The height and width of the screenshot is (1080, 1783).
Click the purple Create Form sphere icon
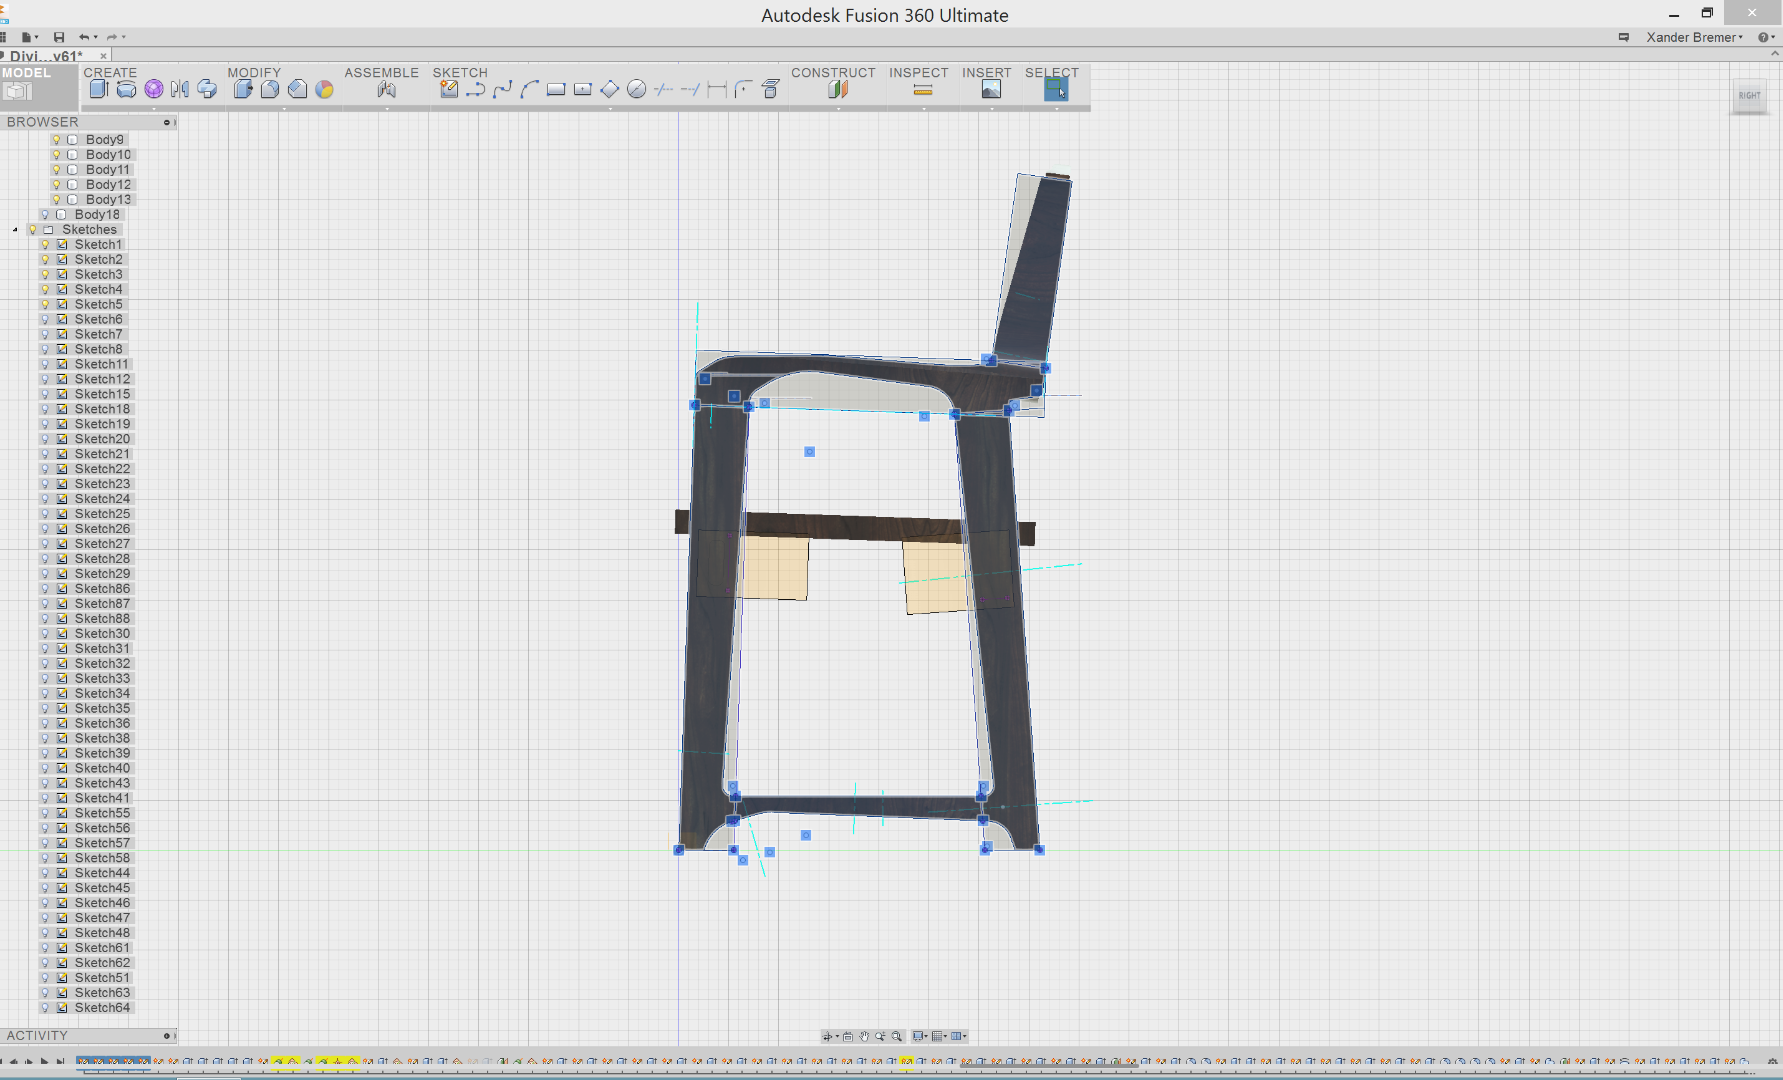coord(153,89)
